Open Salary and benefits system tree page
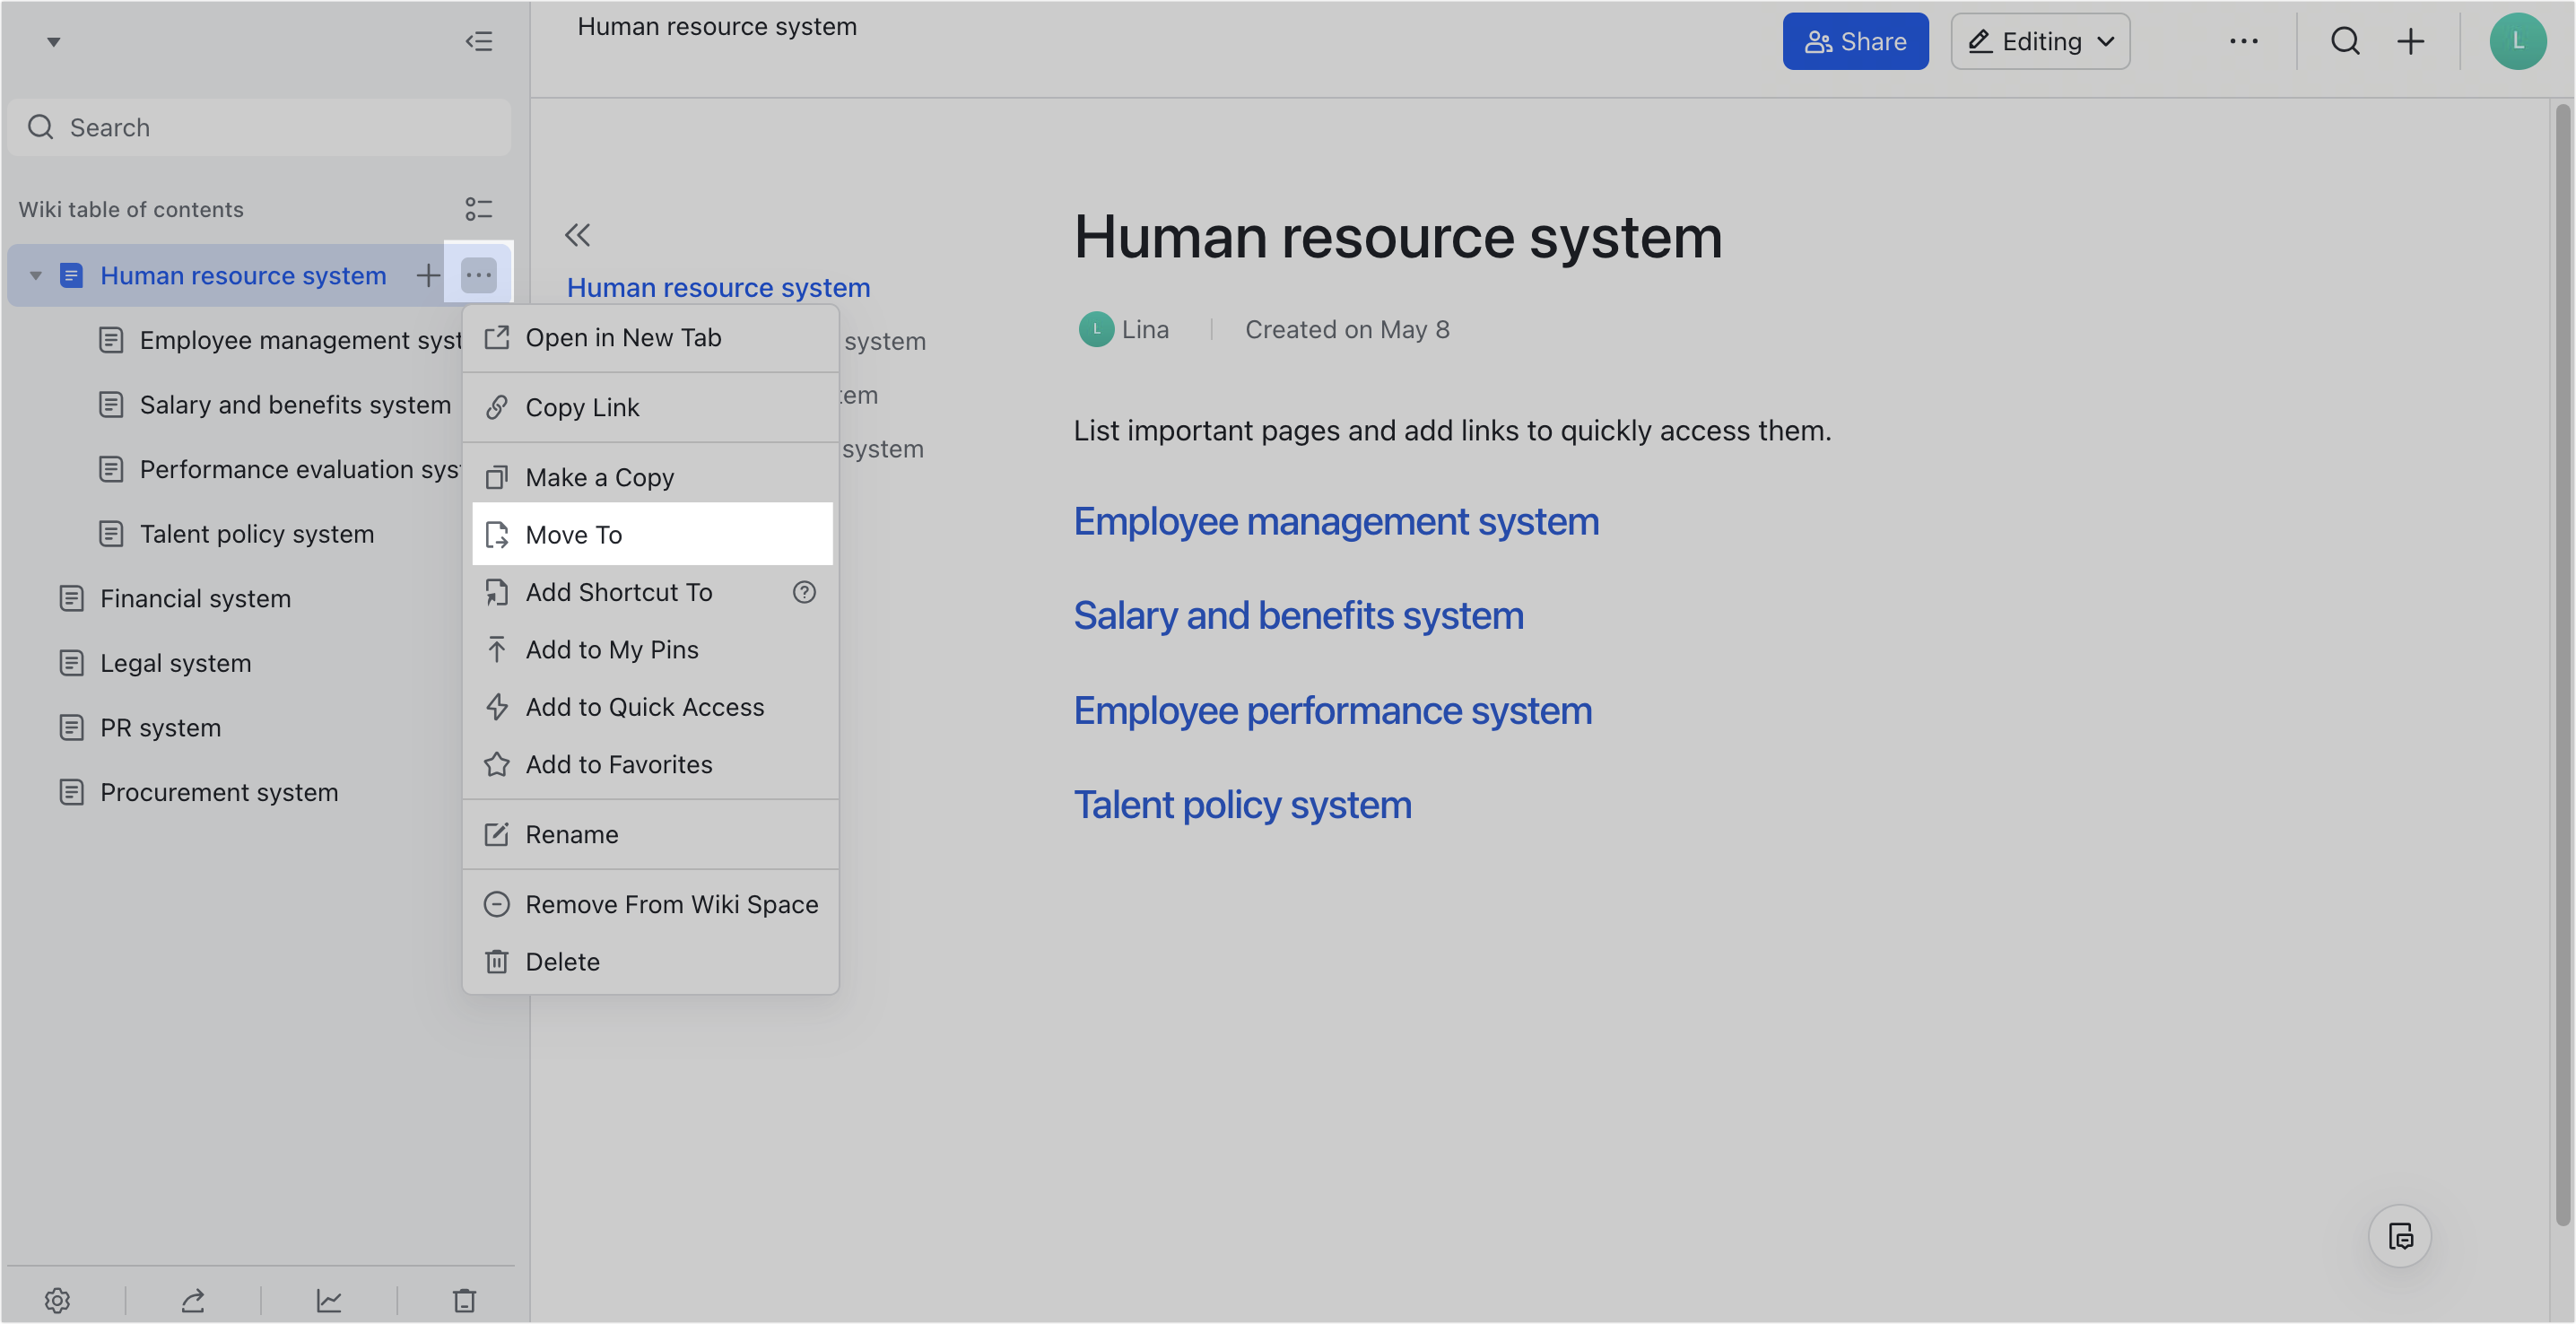The image size is (2576, 1324). tap(295, 405)
